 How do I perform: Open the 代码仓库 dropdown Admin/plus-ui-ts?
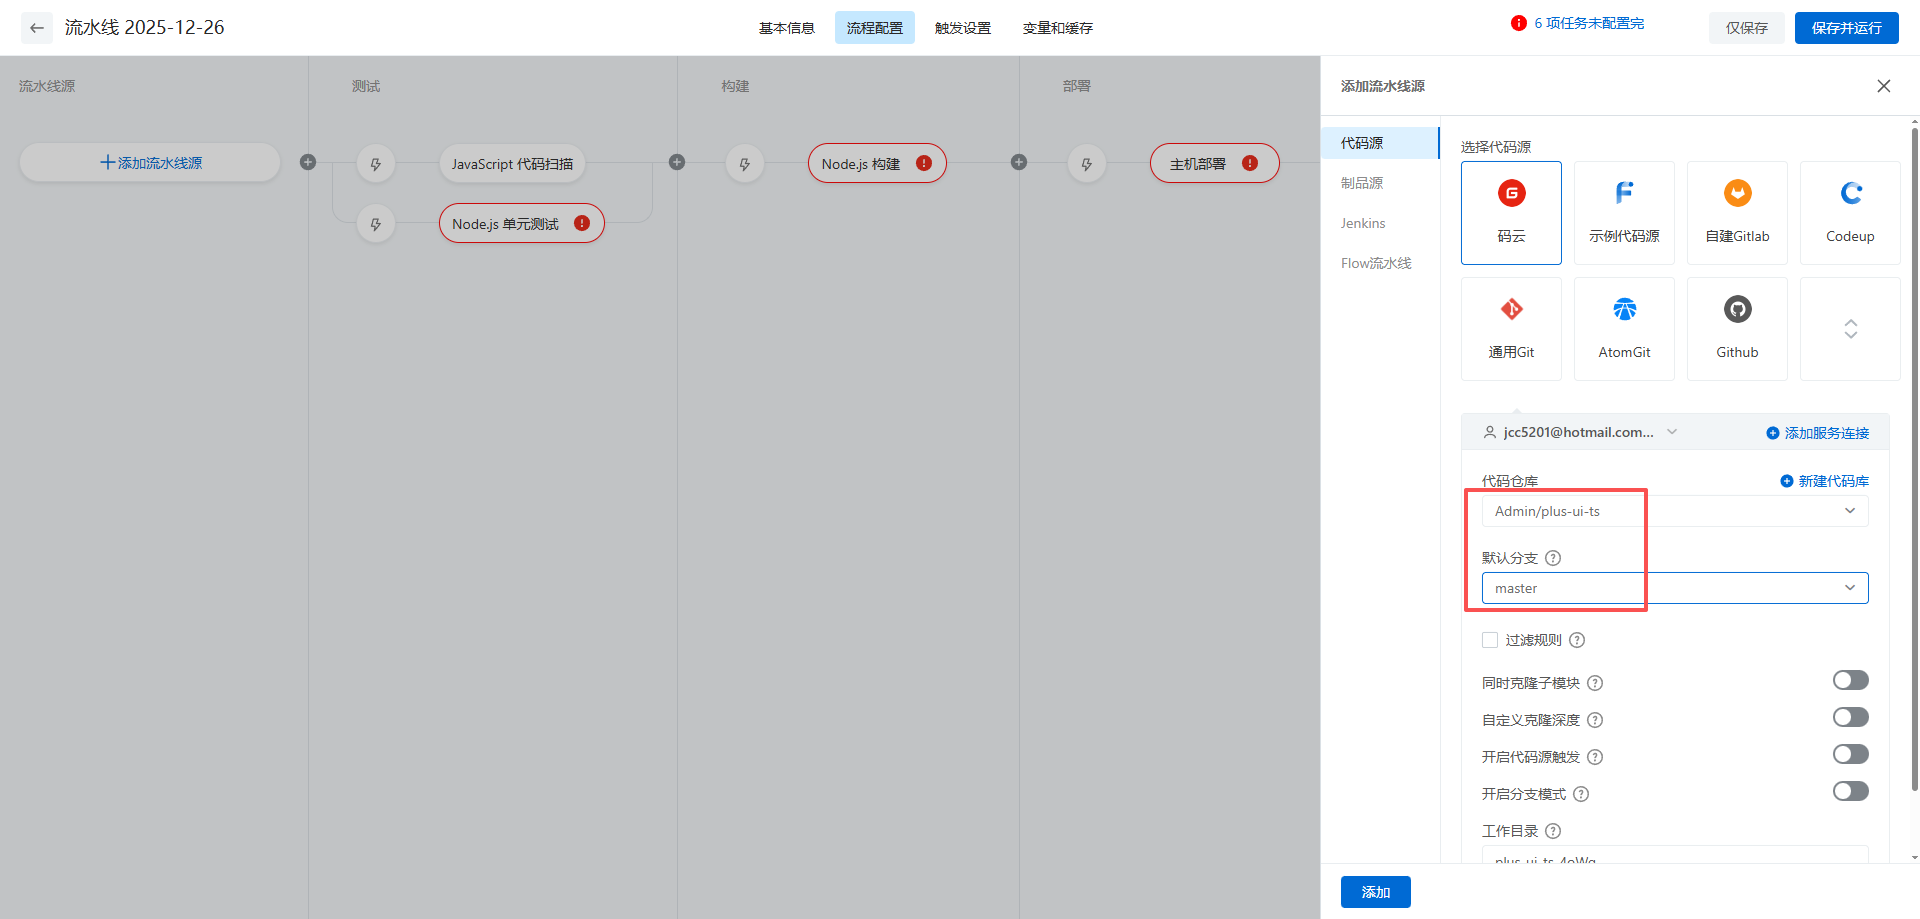(x=1675, y=511)
